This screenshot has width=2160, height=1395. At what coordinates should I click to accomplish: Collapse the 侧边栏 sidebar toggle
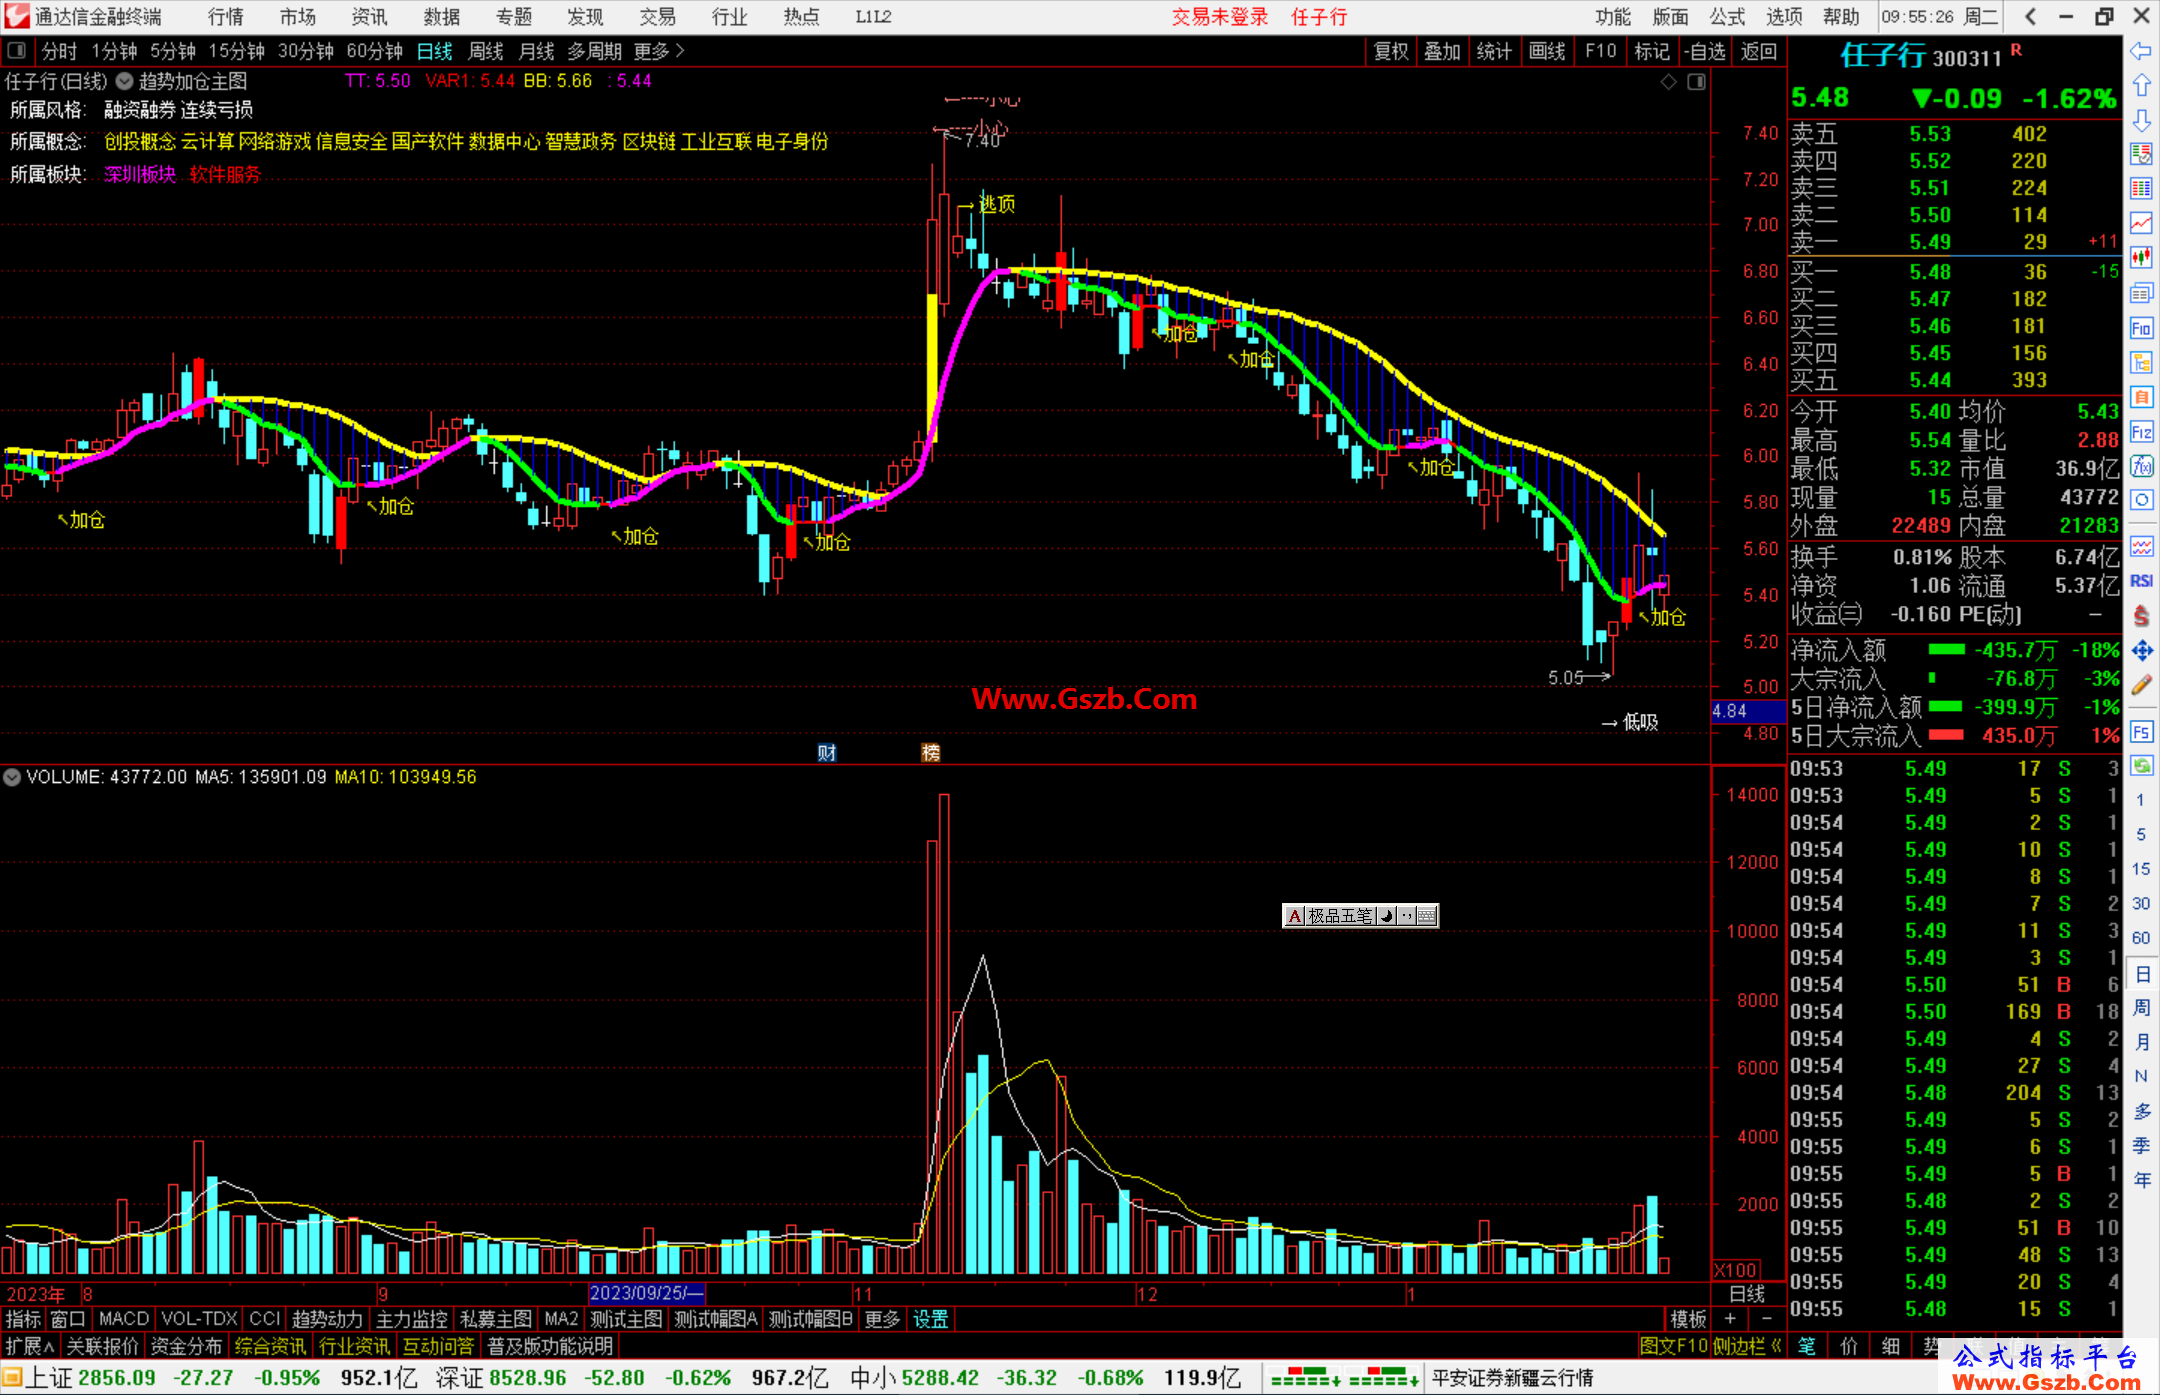pos(1747,1346)
